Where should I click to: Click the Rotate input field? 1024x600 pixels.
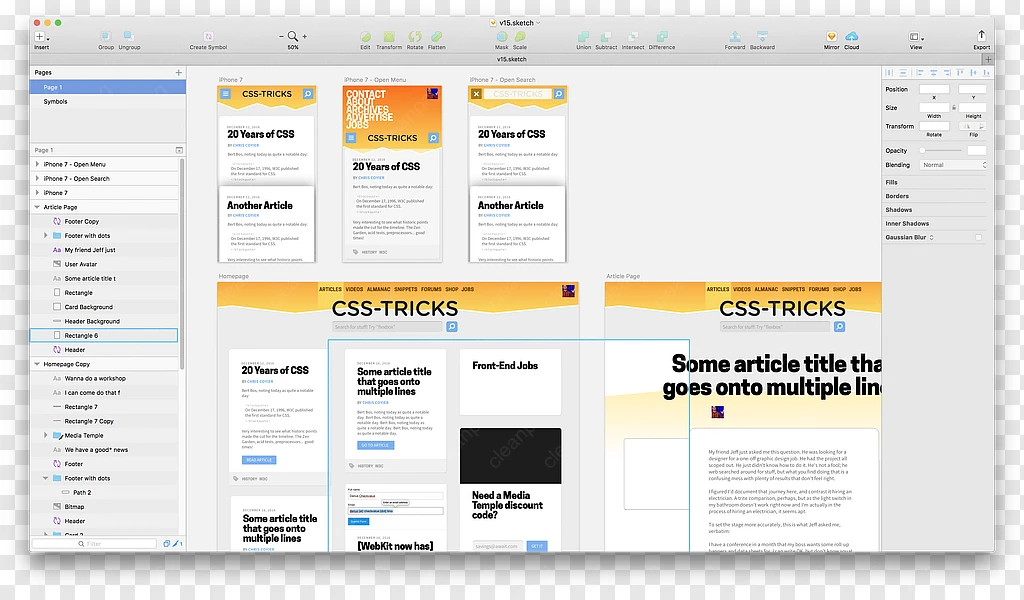pos(934,126)
